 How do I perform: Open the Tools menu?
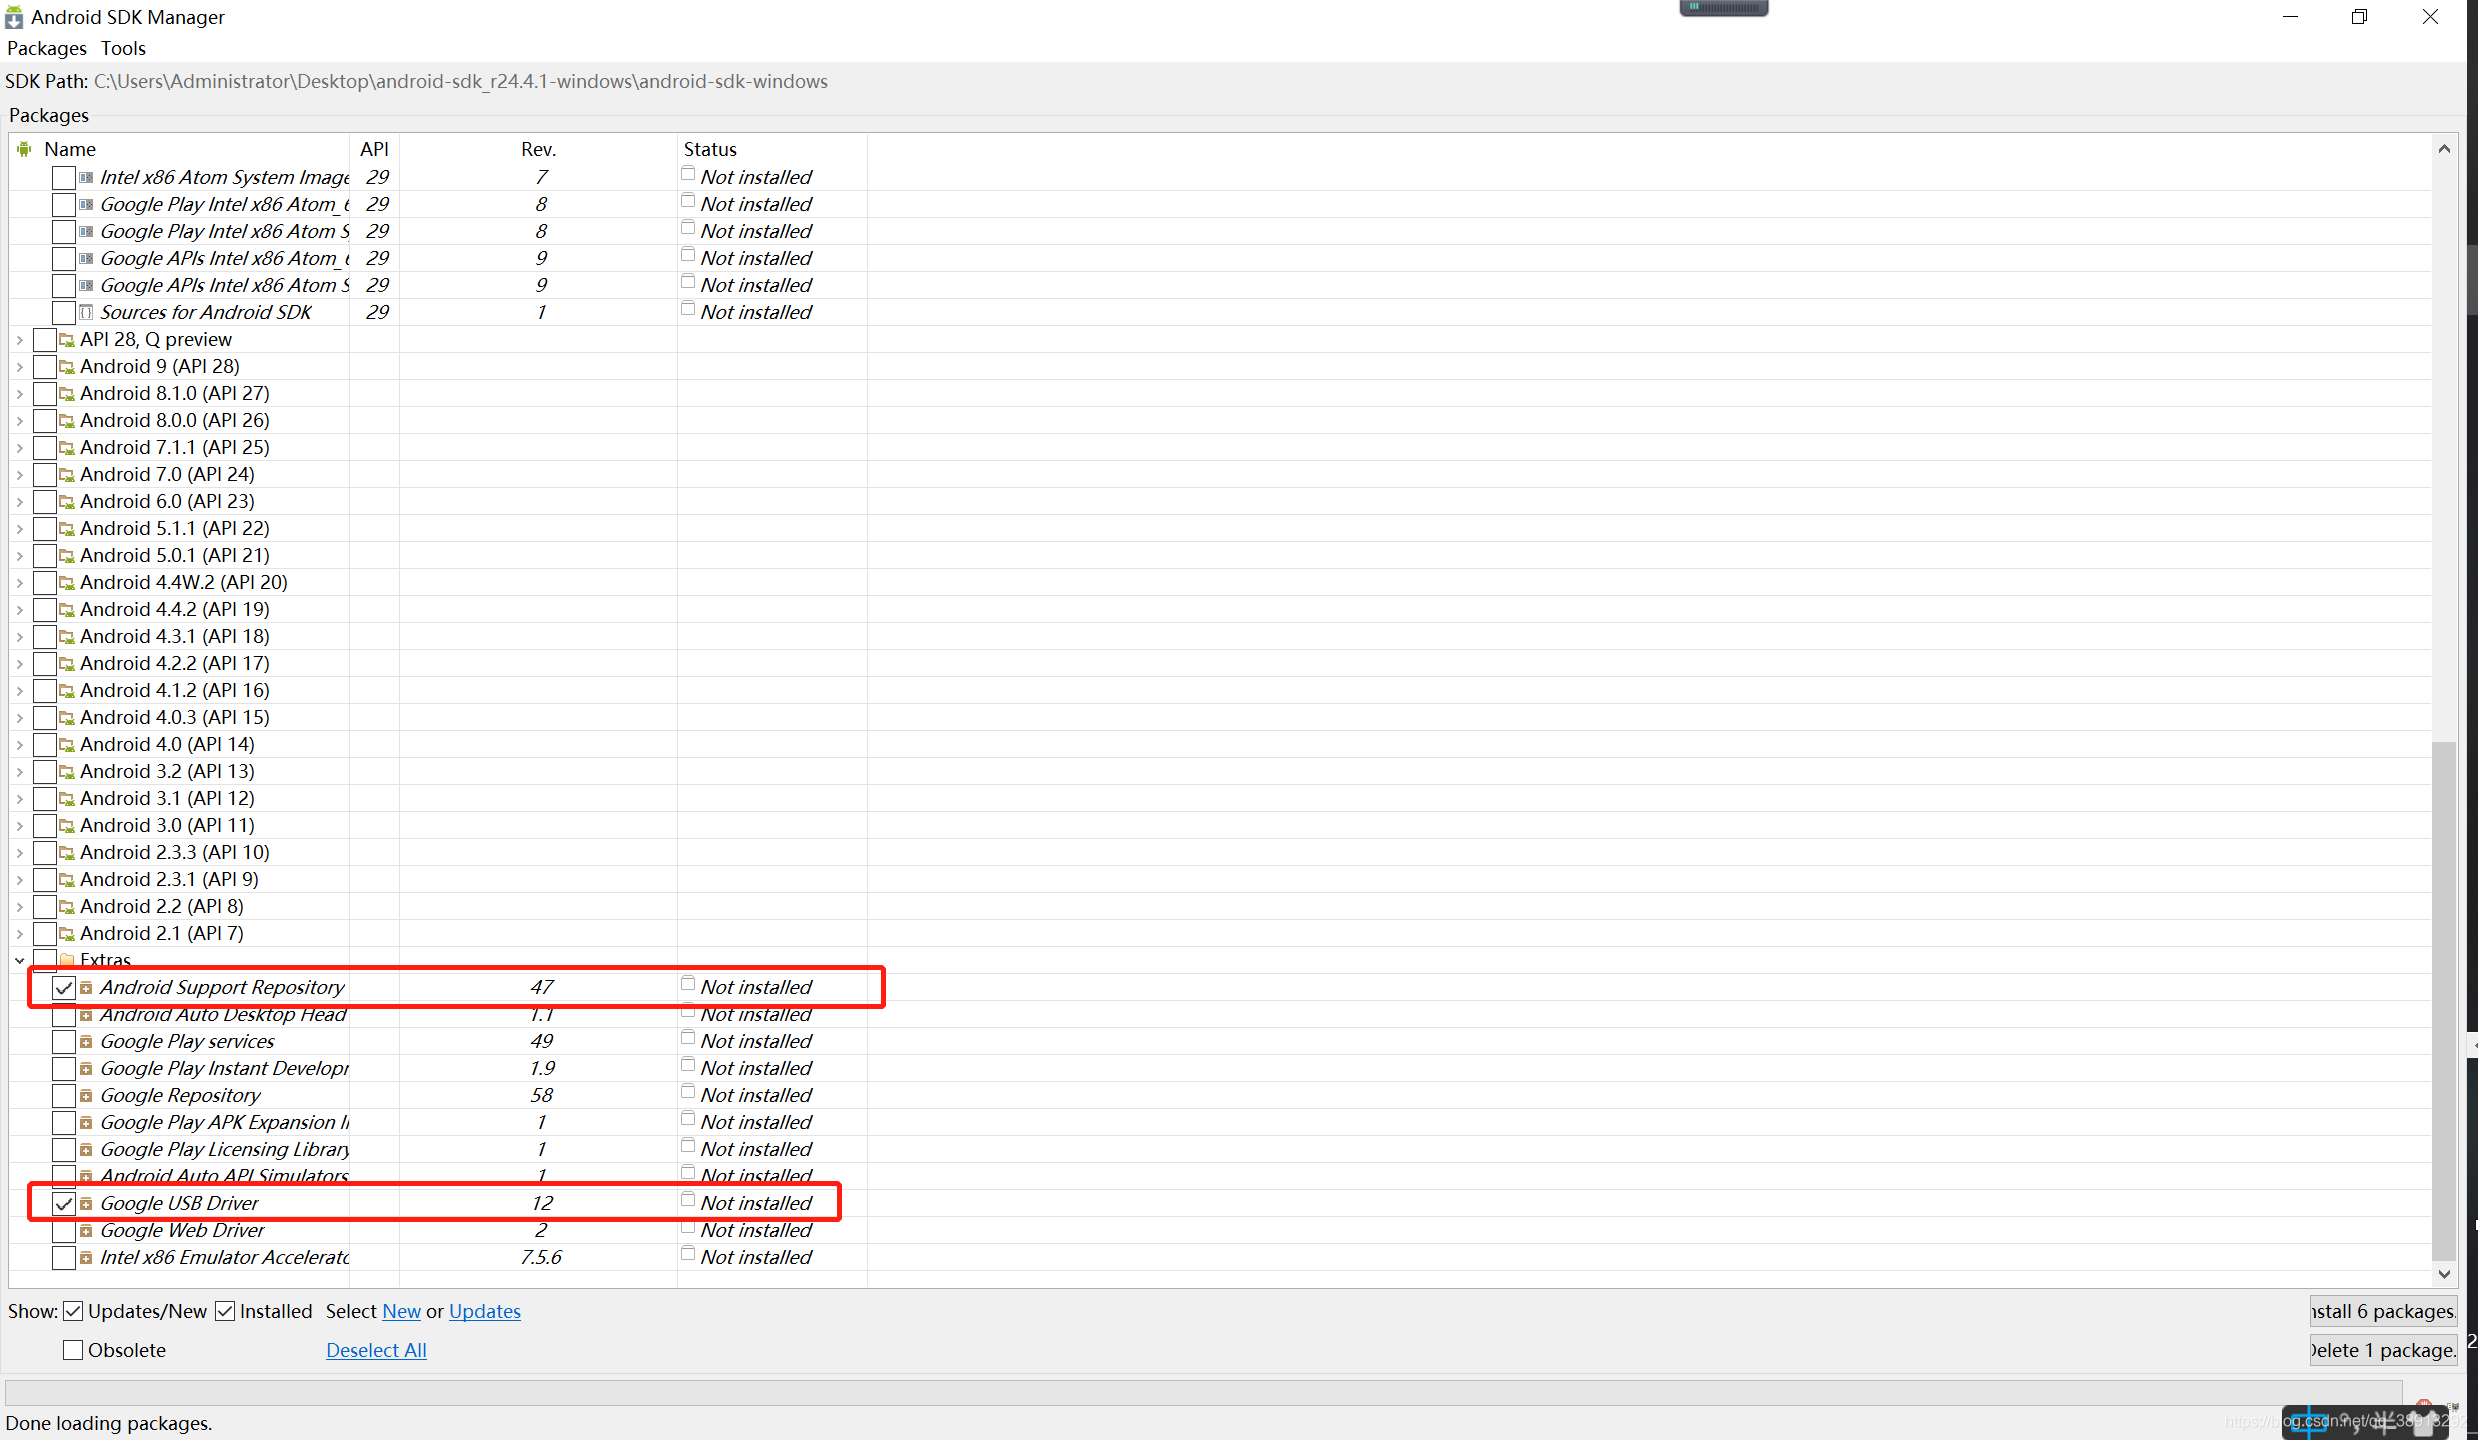click(123, 48)
